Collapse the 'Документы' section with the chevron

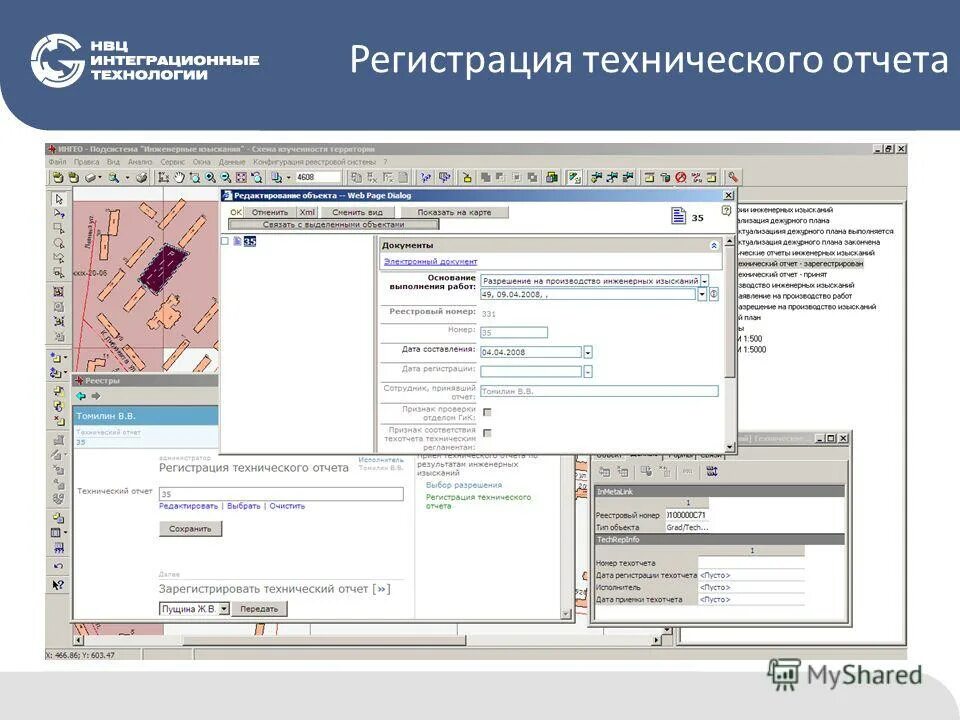pos(714,246)
